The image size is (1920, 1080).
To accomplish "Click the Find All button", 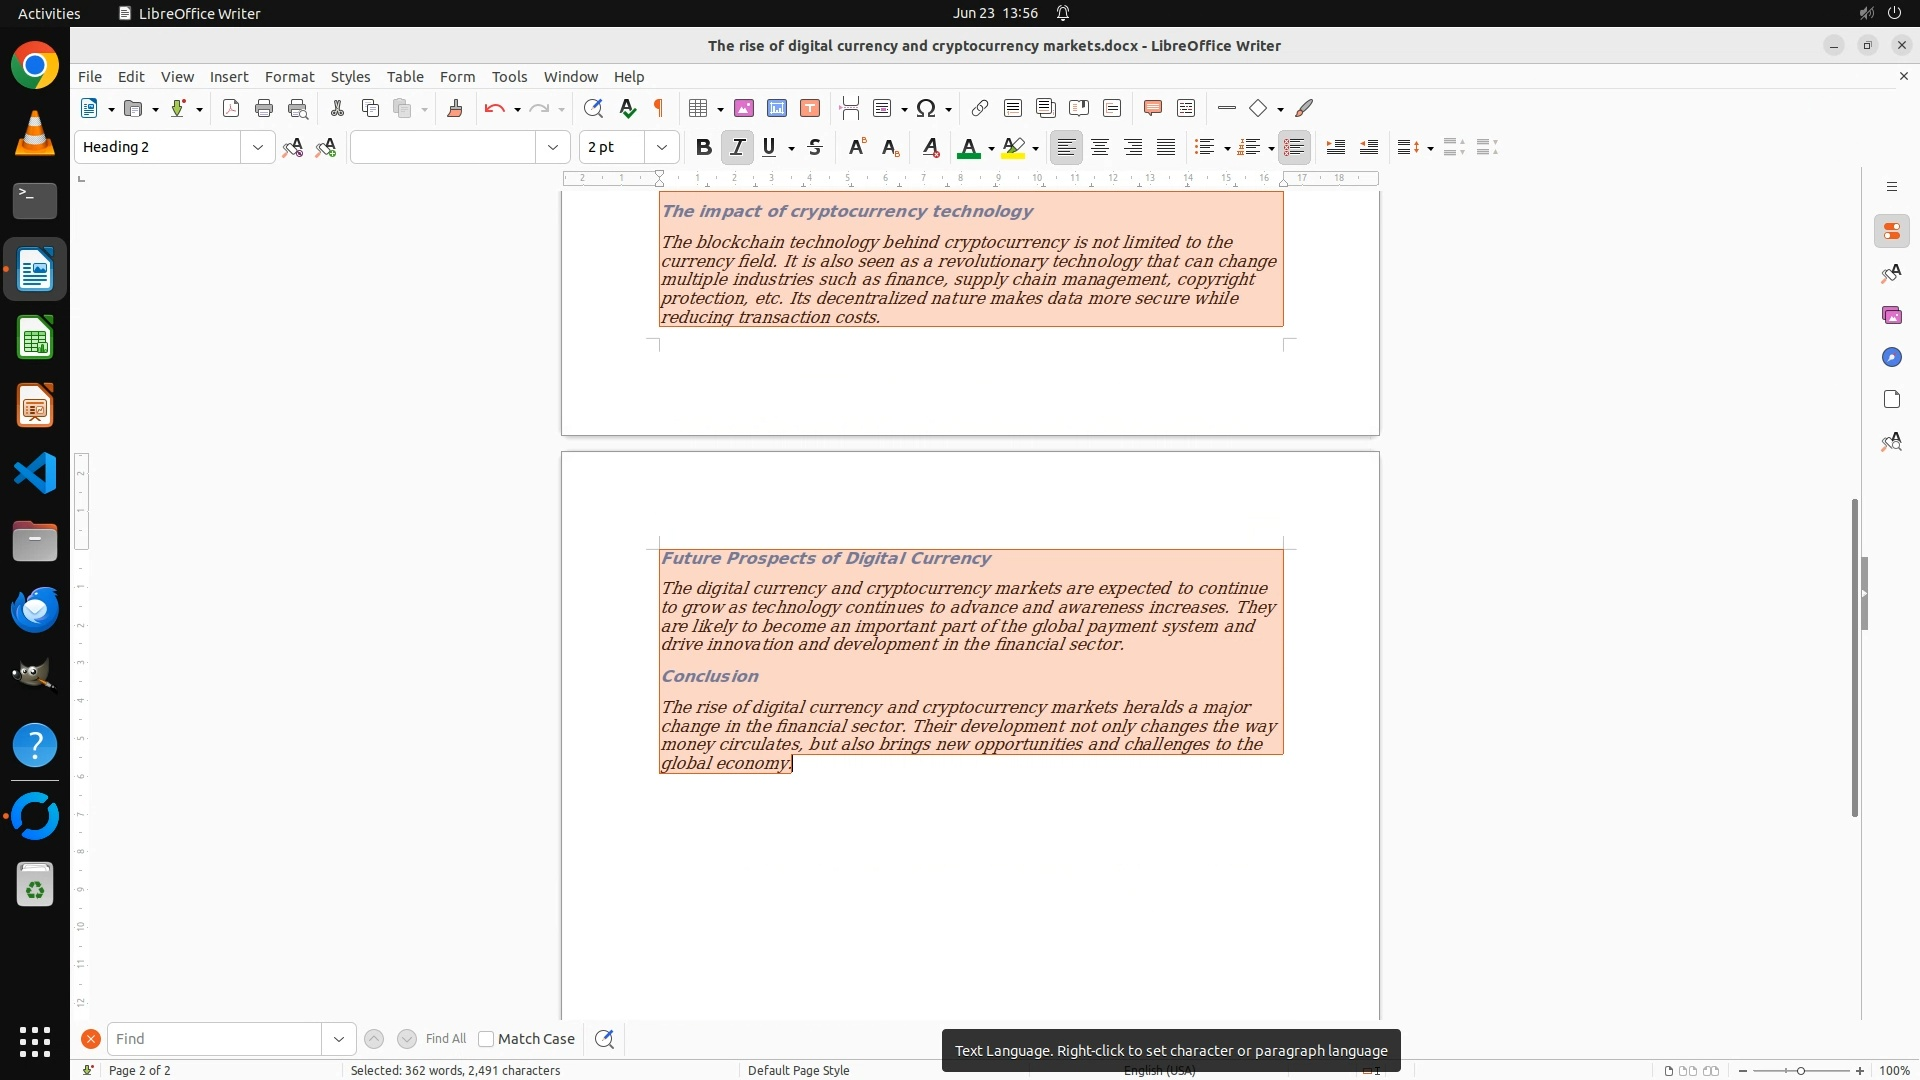I will click(445, 1039).
